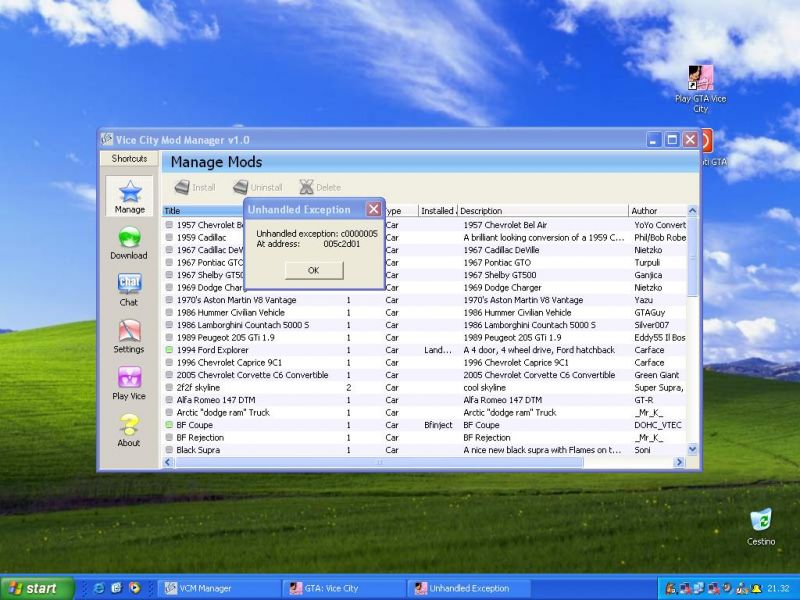Toggle status box for 1986 Hummer Civilian Vehicle

[169, 312]
